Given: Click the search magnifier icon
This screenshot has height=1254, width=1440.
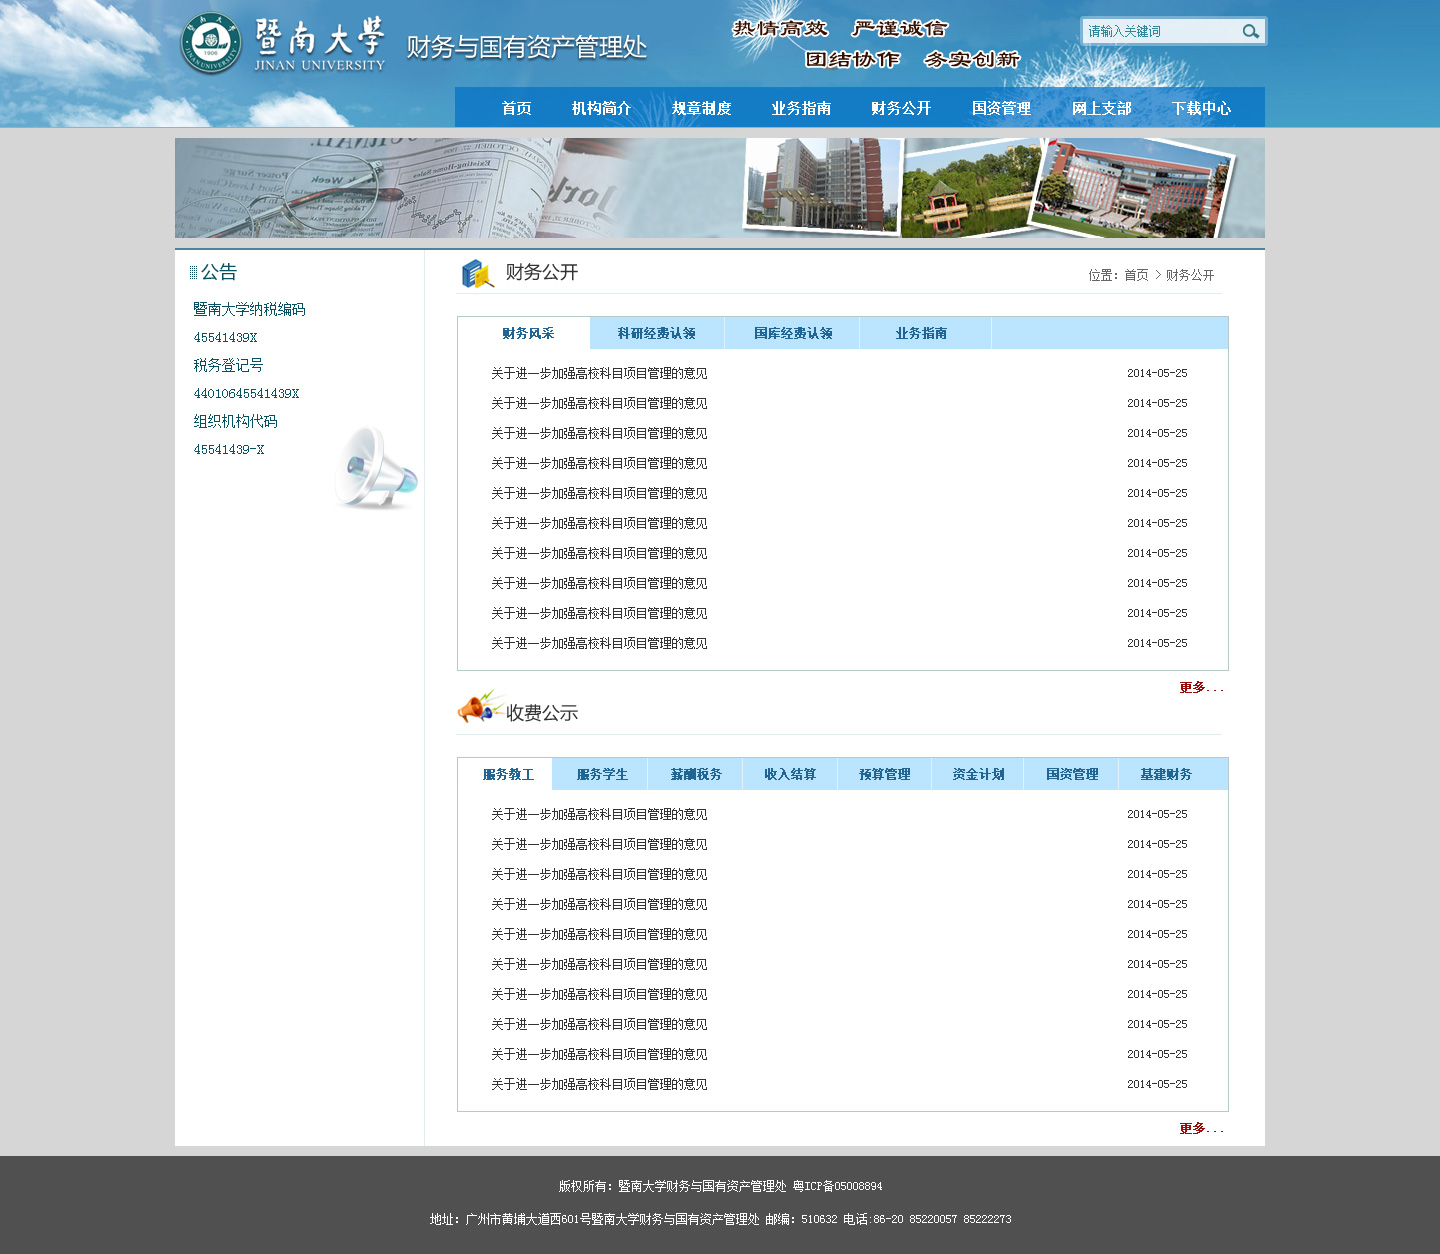Looking at the screenshot, I should pos(1250,32).
